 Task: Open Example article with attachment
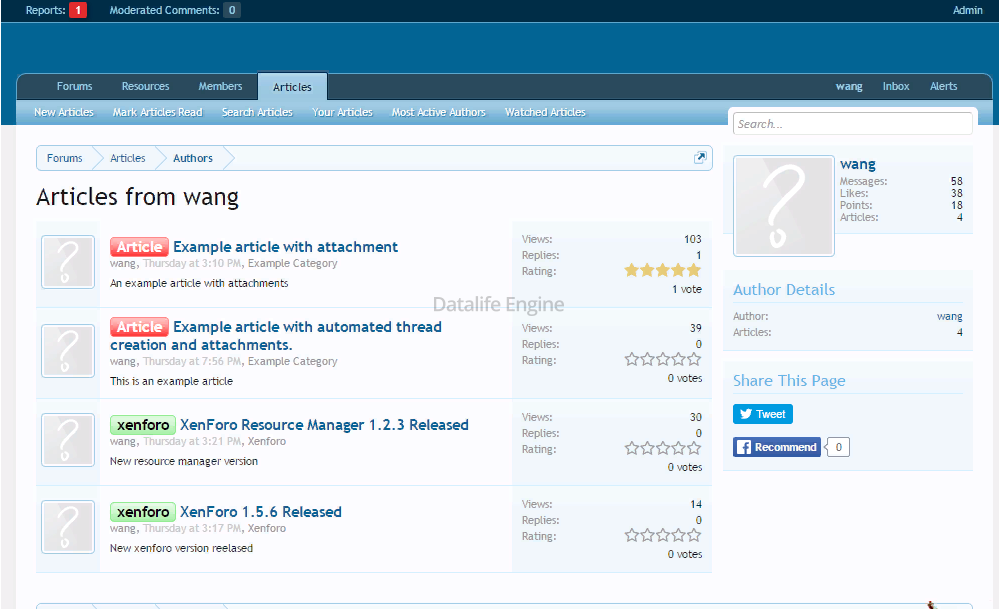[x=285, y=247]
